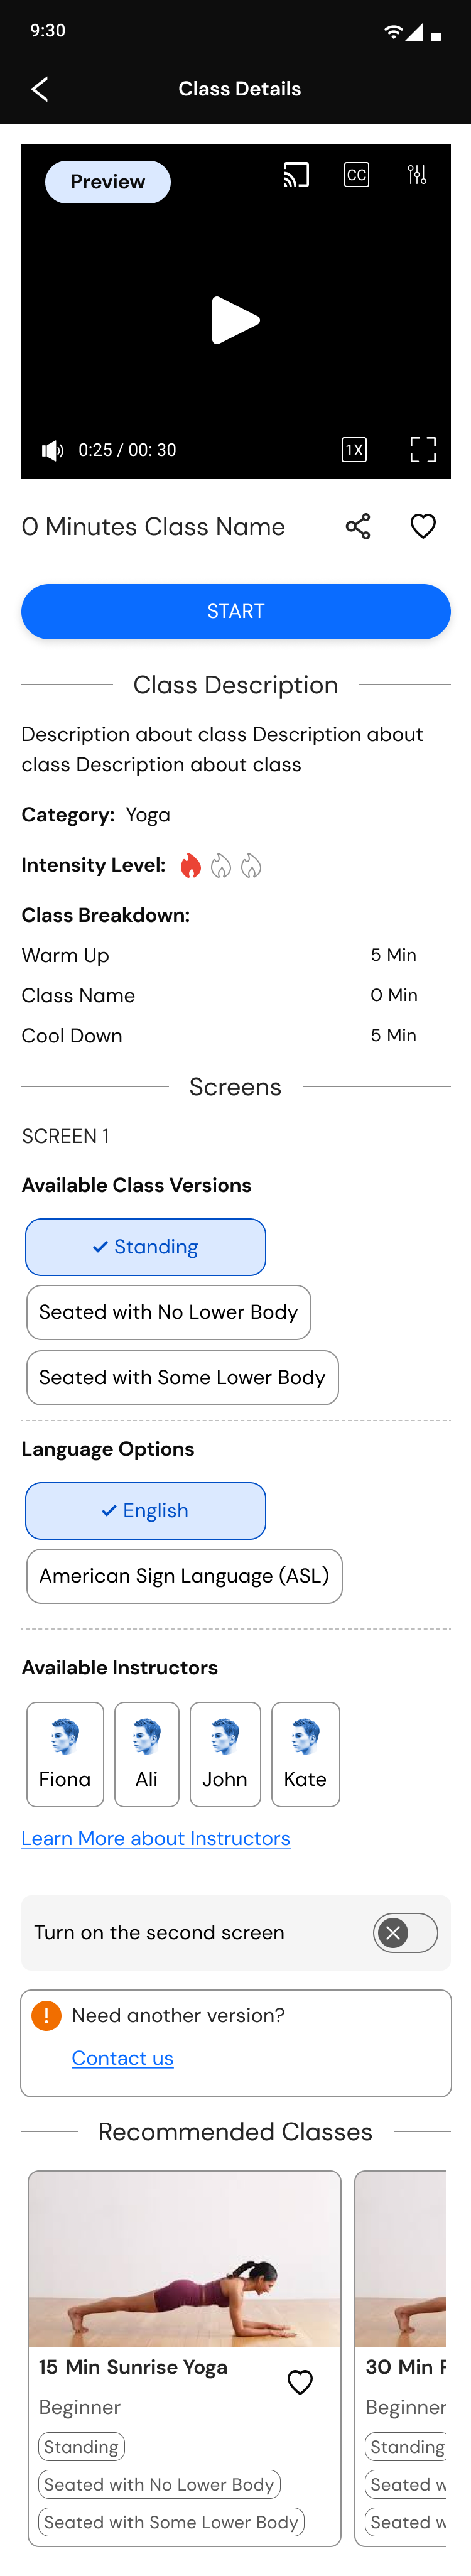471x2576 pixels.
Task: Enter fullscreen video mode
Action: (x=423, y=450)
